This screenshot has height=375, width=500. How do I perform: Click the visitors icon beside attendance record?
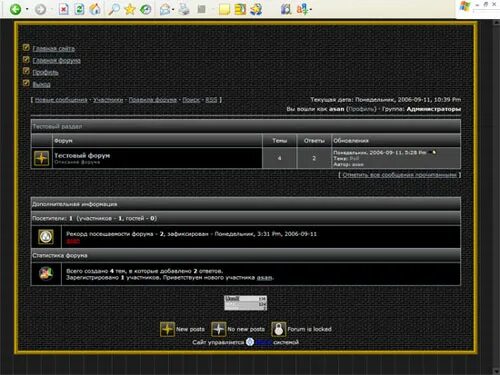46,237
